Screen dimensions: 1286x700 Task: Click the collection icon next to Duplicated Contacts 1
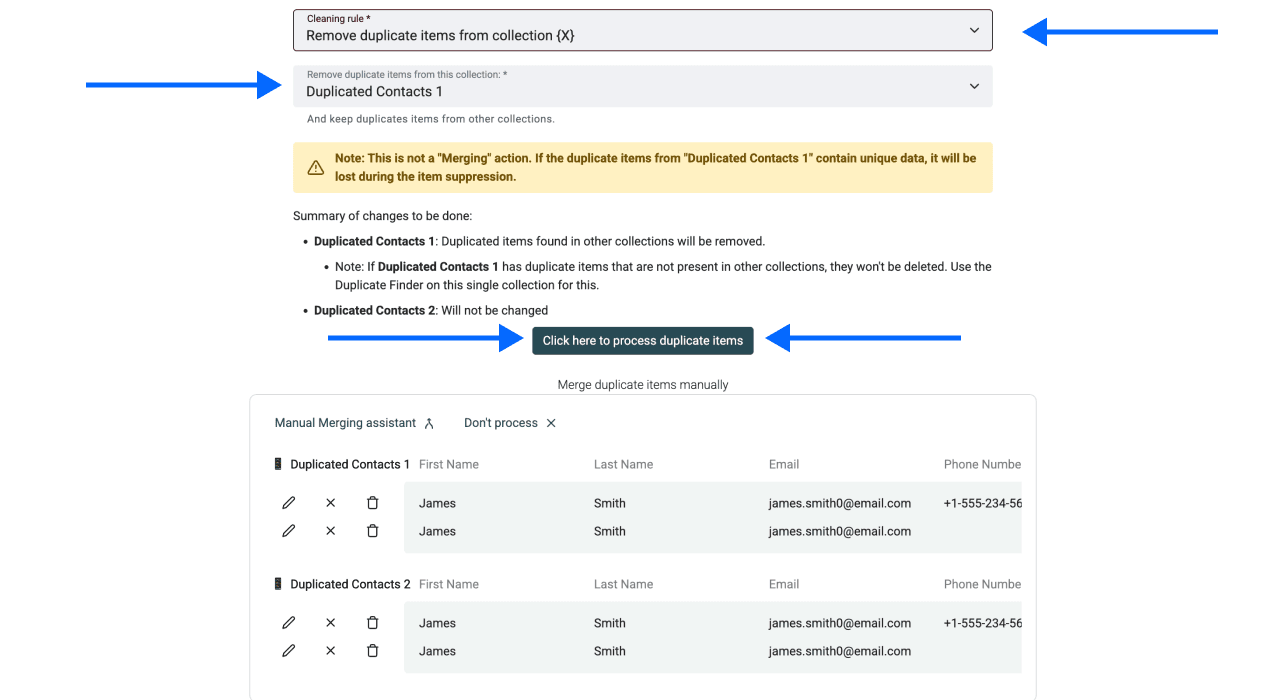coord(278,463)
